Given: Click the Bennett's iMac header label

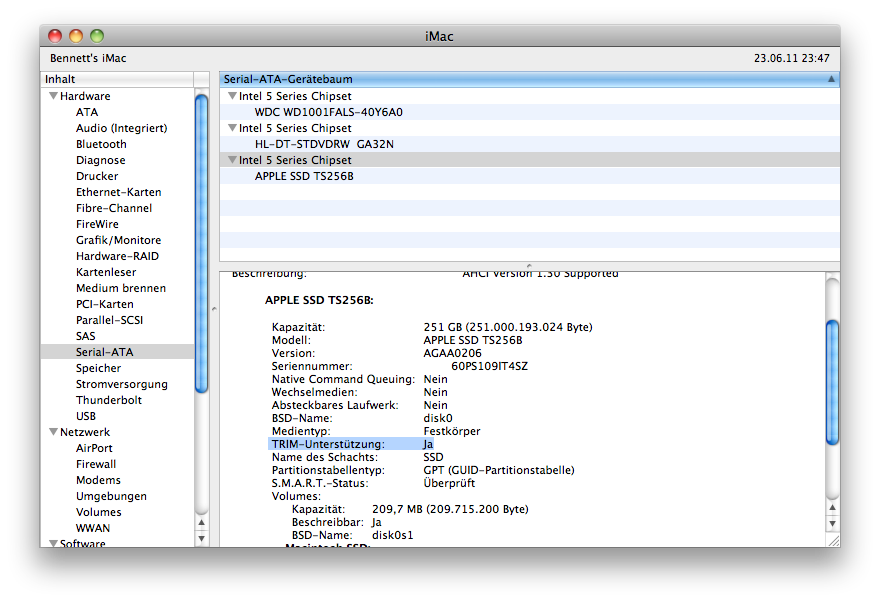Looking at the screenshot, I should (88, 58).
